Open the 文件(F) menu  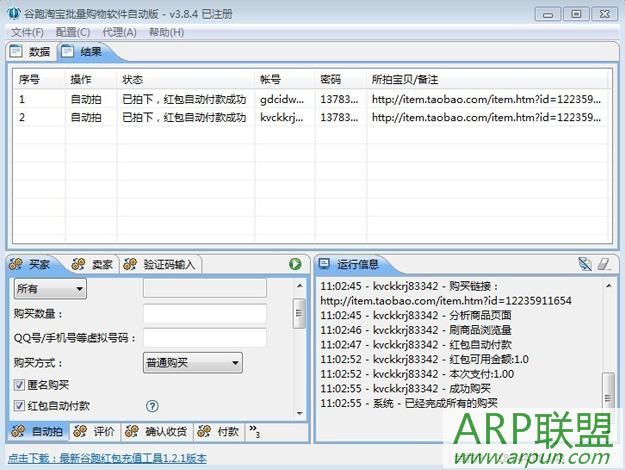coord(27,32)
